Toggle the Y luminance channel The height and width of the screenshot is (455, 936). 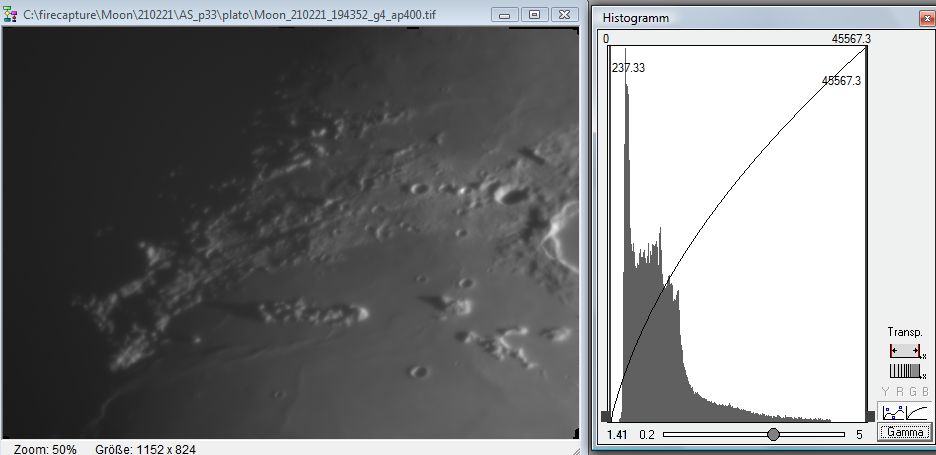pos(885,392)
